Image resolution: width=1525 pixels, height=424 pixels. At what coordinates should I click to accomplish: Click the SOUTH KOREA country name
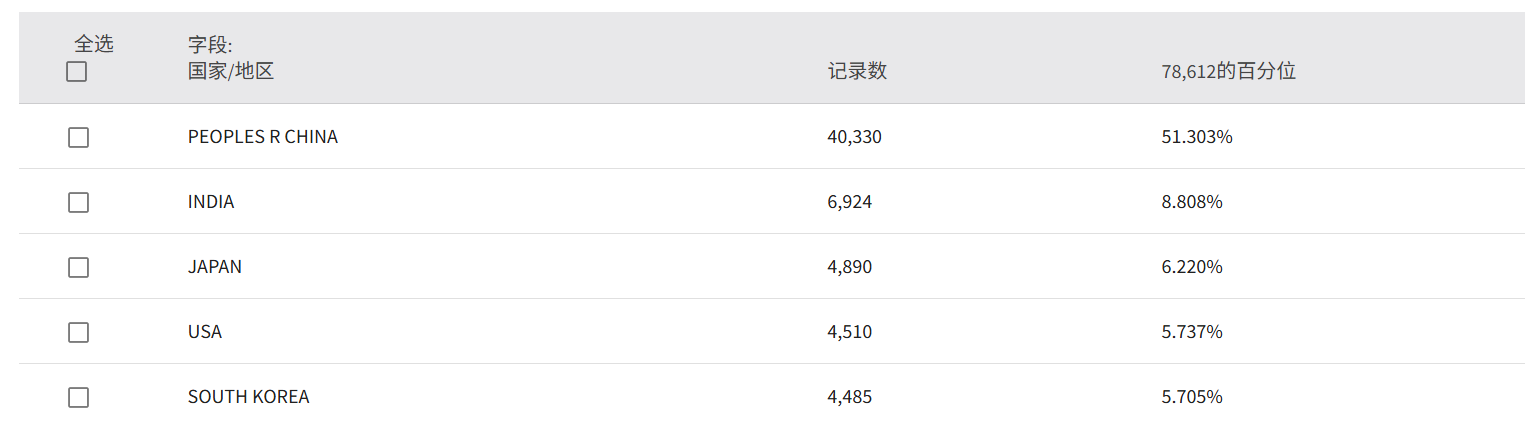tap(249, 397)
